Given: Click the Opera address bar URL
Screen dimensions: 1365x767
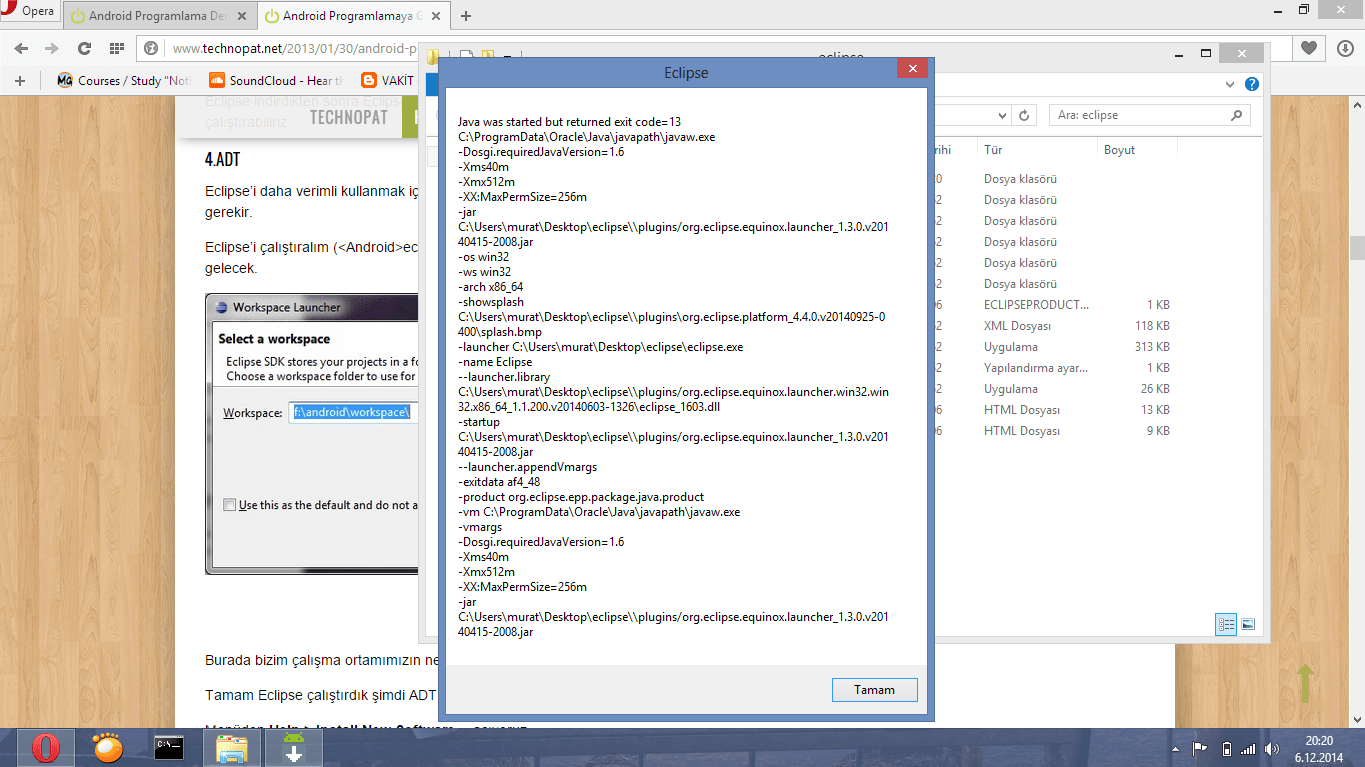Looking at the screenshot, I should pyautogui.click(x=295, y=48).
